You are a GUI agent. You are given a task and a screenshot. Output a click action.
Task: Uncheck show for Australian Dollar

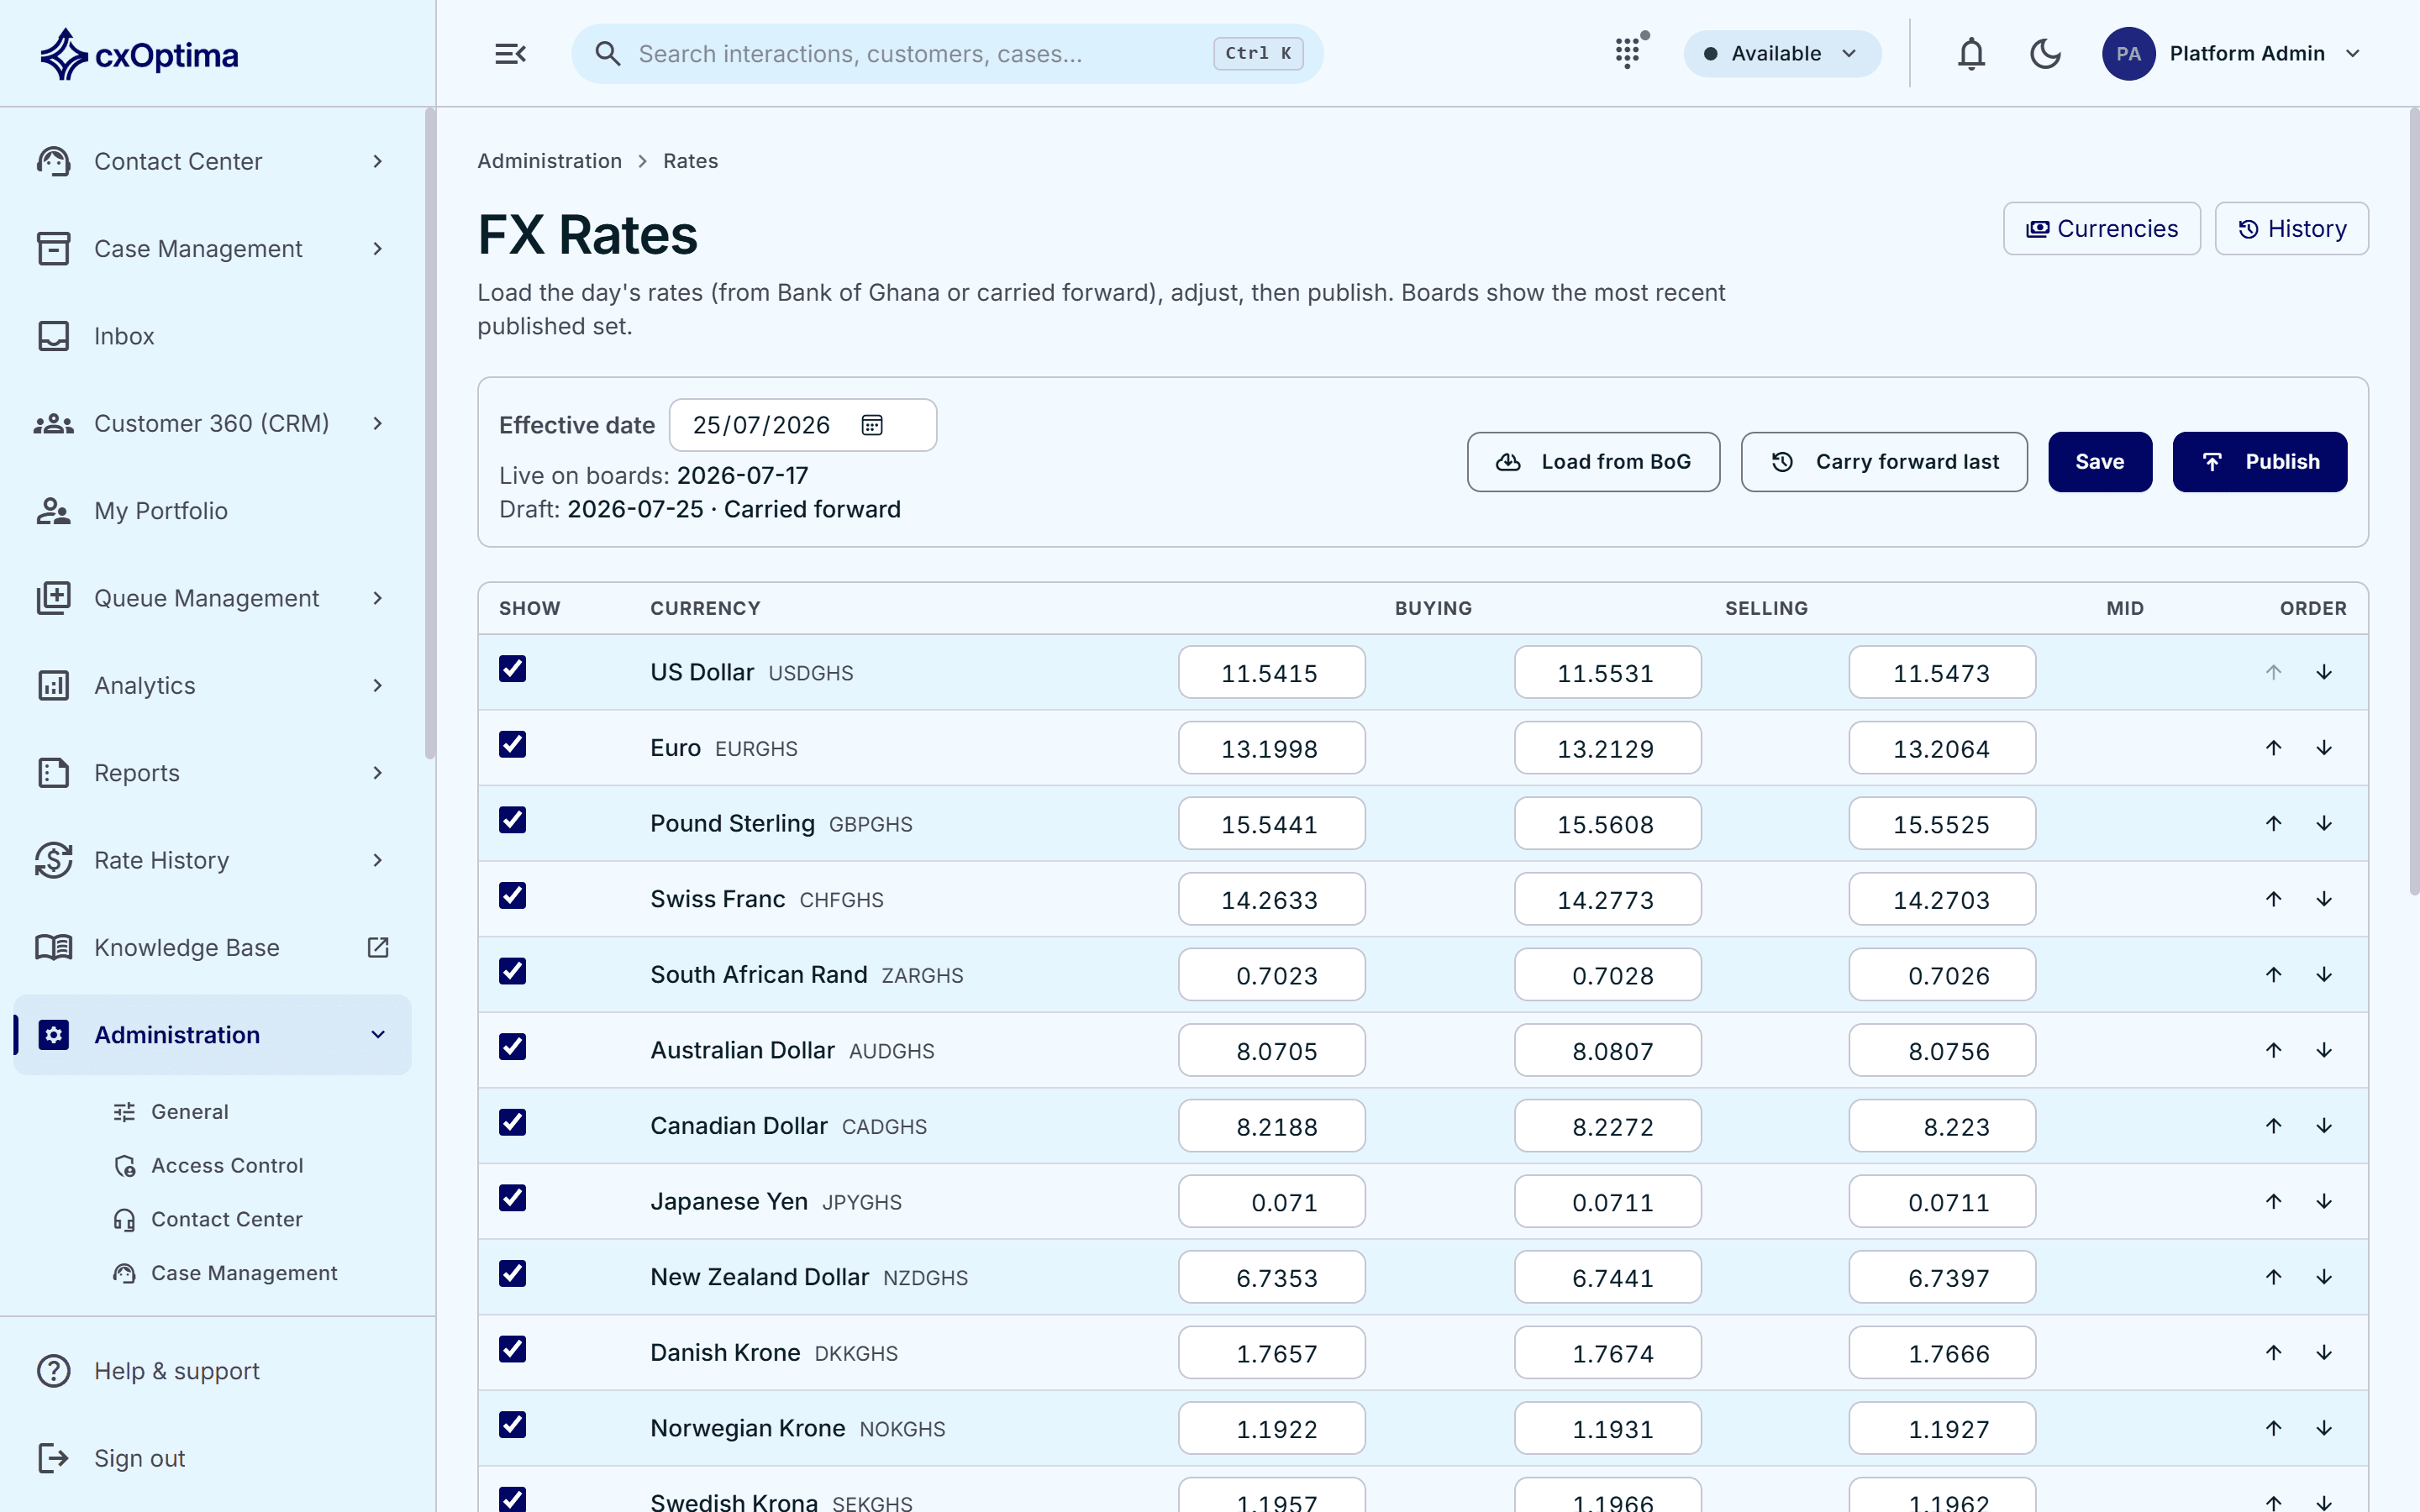pos(512,1047)
